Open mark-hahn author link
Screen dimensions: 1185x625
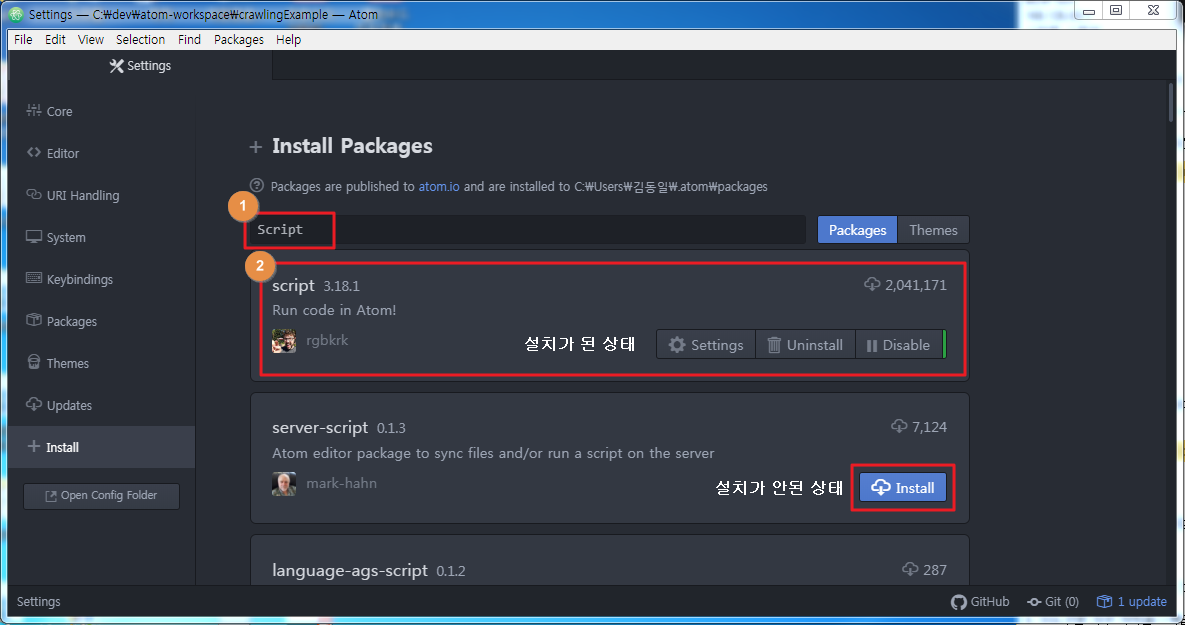(x=342, y=483)
